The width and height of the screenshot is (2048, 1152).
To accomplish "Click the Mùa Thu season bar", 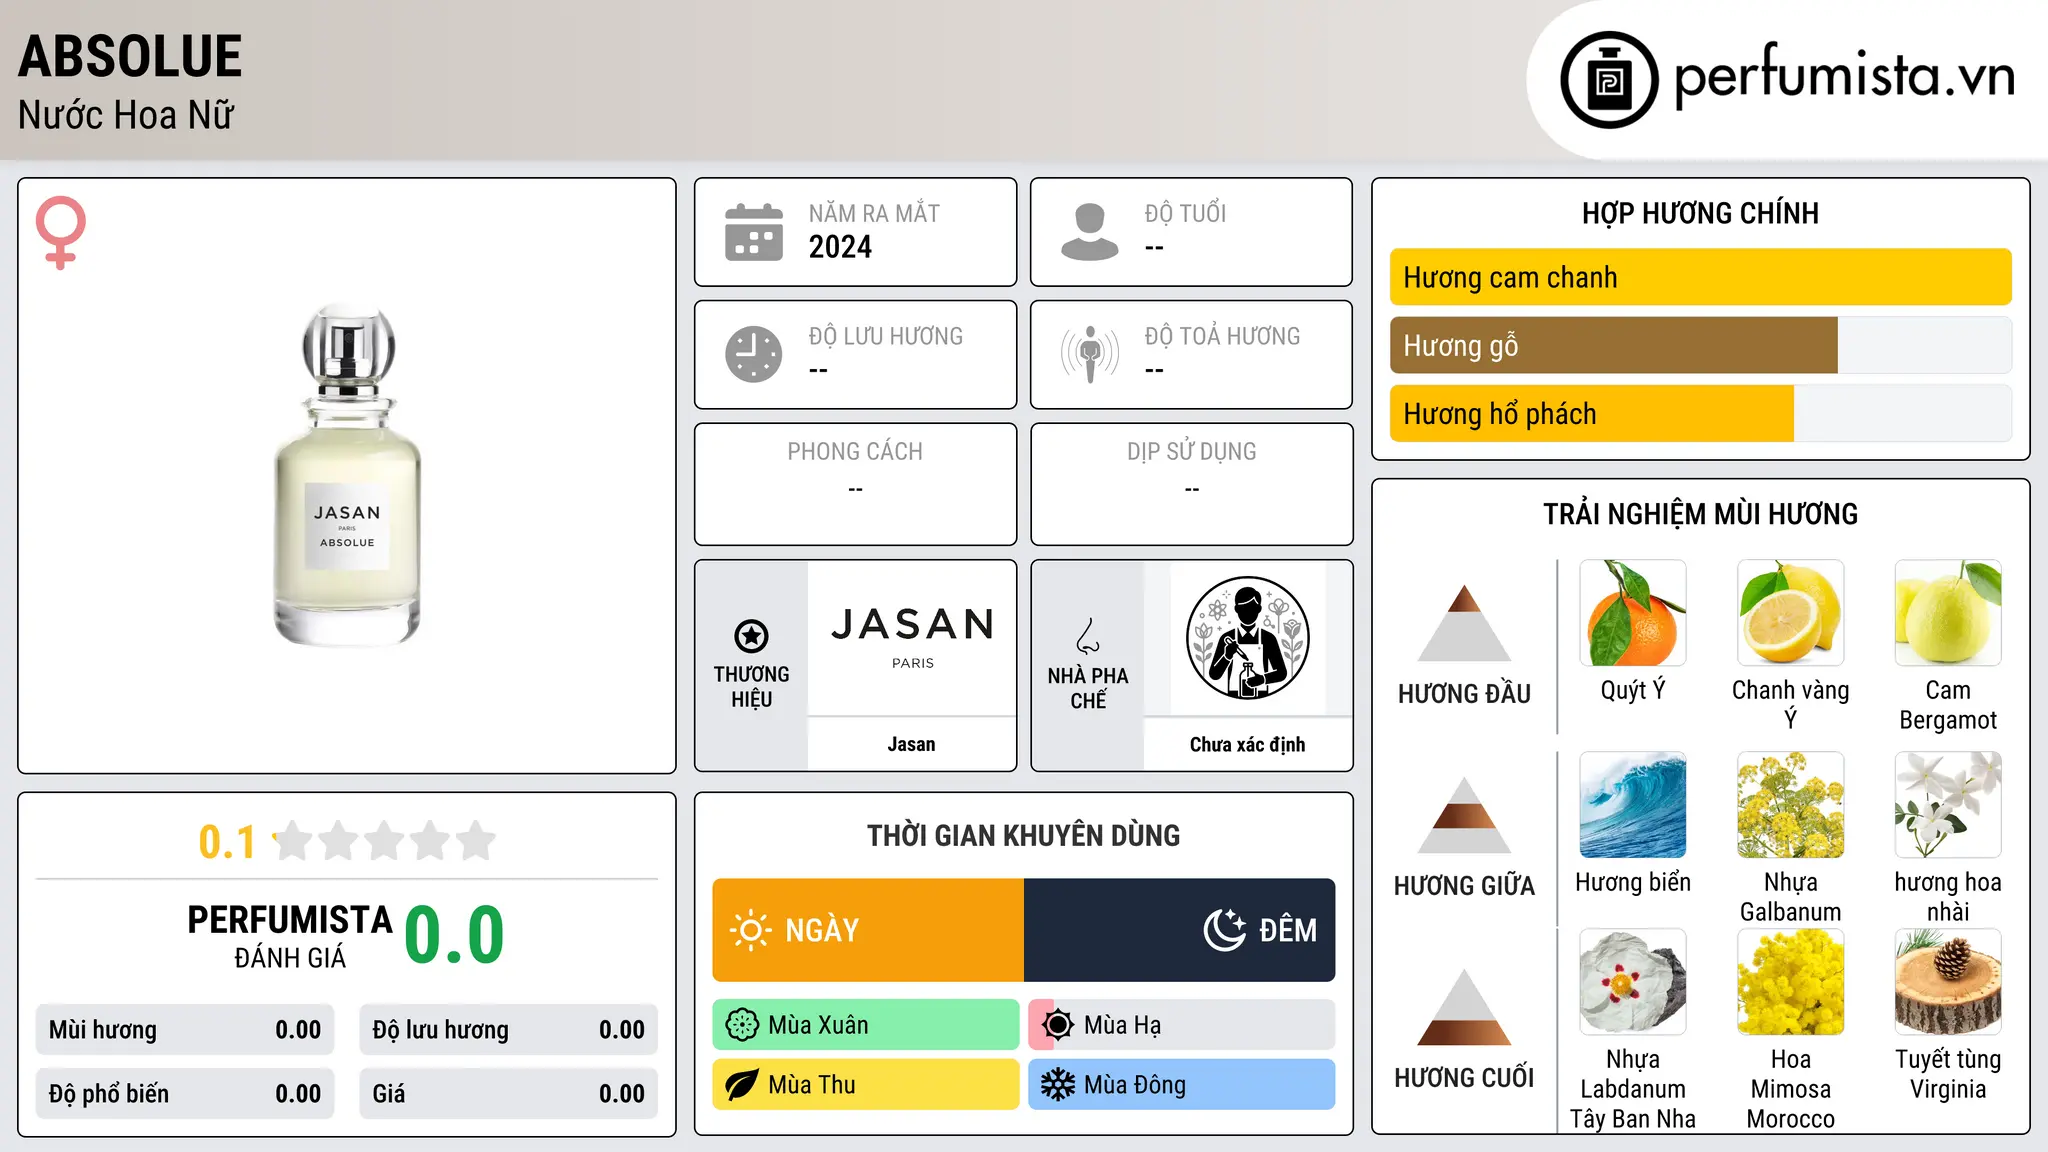I will (866, 1085).
